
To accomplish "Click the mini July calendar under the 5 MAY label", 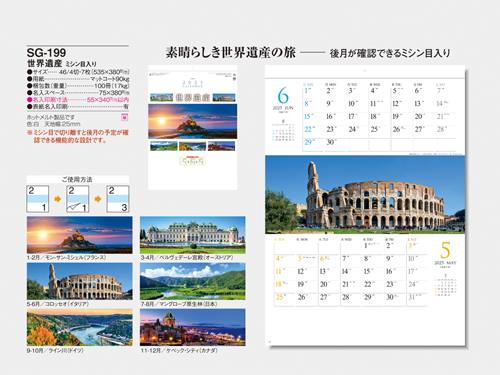I will [445, 285].
